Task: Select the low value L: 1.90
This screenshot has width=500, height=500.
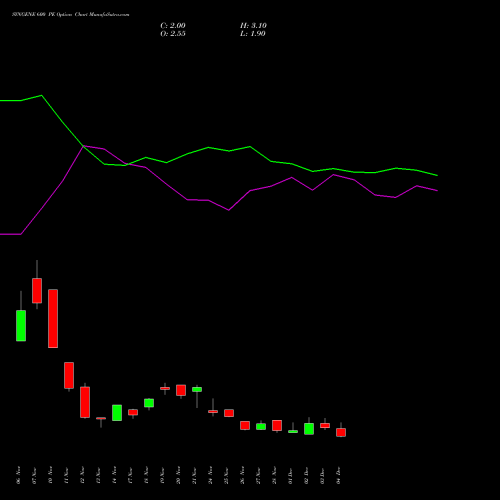Action: (x=253, y=34)
